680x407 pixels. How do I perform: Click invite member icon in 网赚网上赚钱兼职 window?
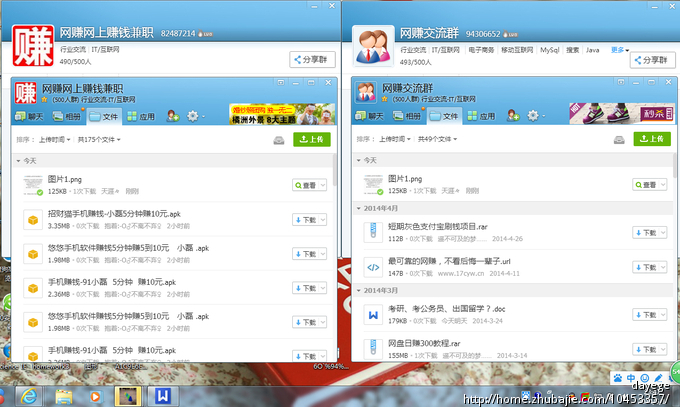point(173,116)
